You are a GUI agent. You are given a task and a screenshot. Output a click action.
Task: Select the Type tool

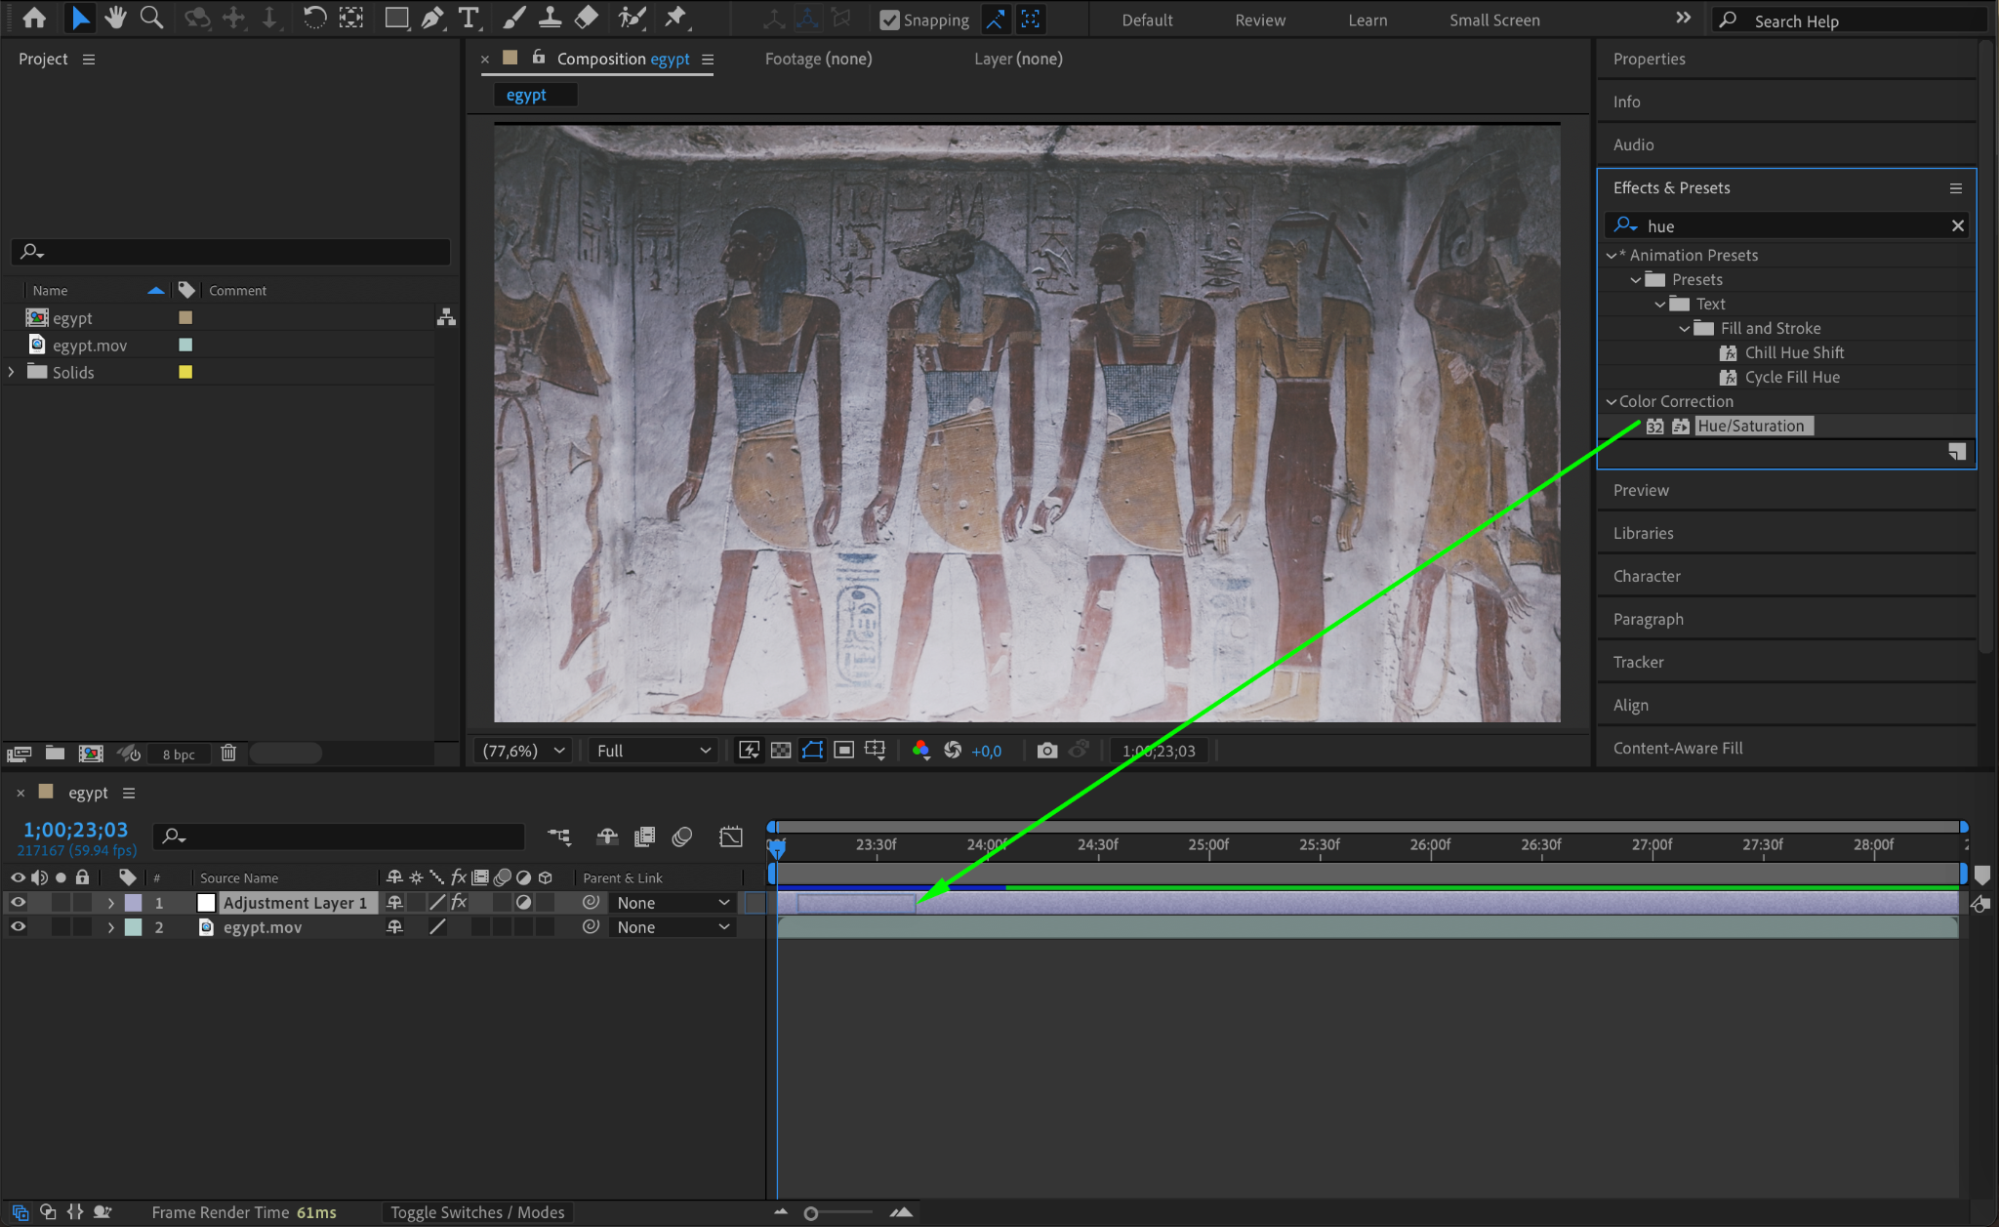point(468,17)
